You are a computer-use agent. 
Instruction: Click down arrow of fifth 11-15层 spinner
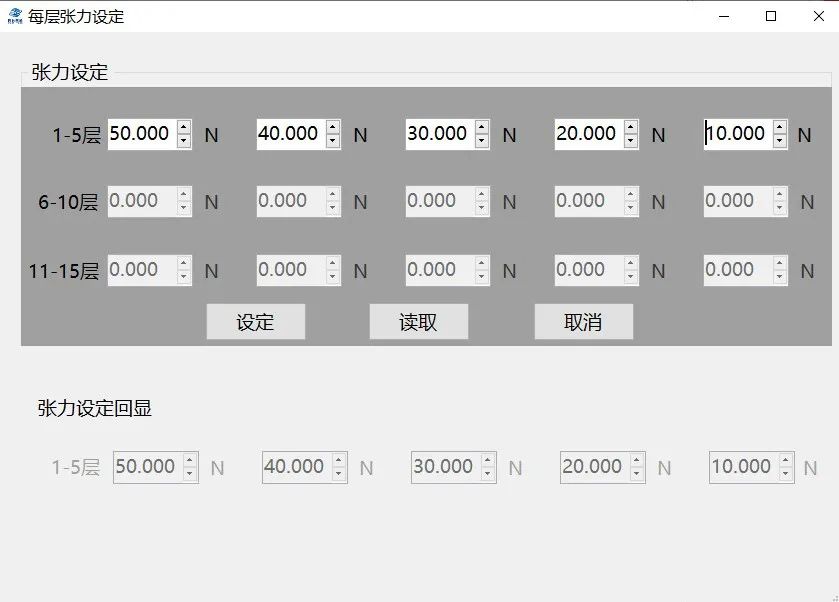coord(780,277)
